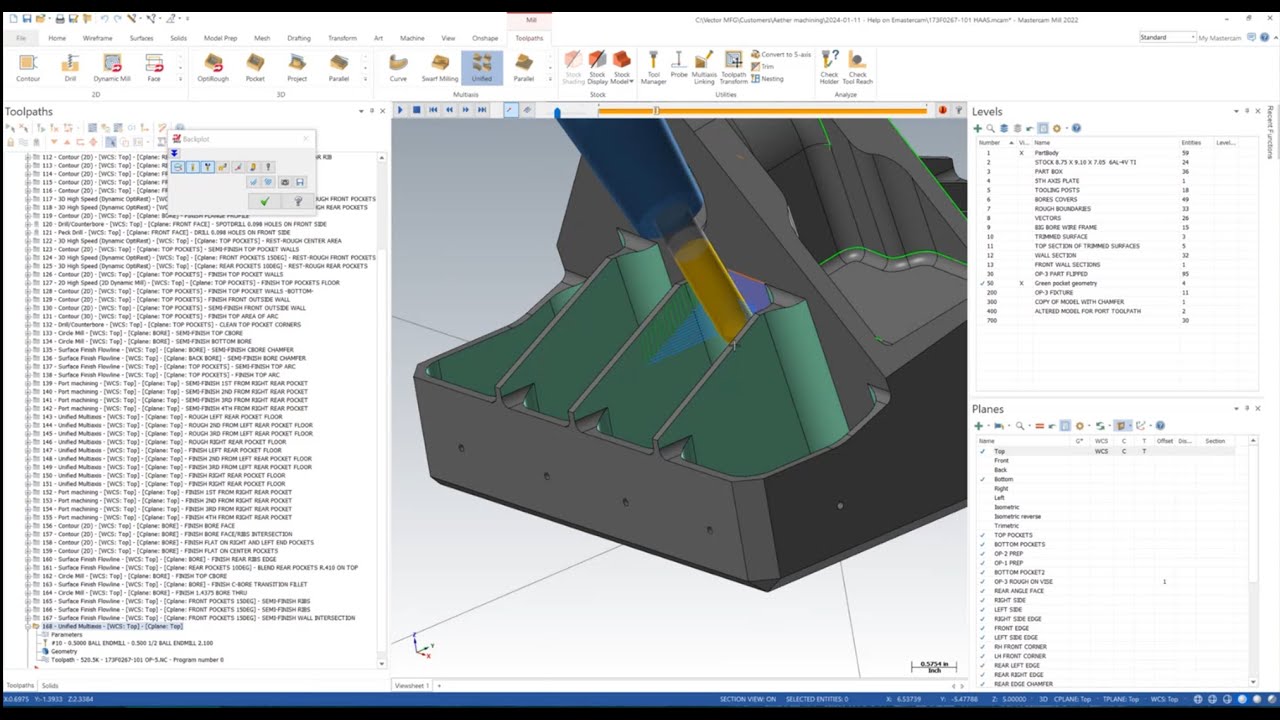Create new plane with plus icon
Screen dimensions: 1280x720
(978, 426)
